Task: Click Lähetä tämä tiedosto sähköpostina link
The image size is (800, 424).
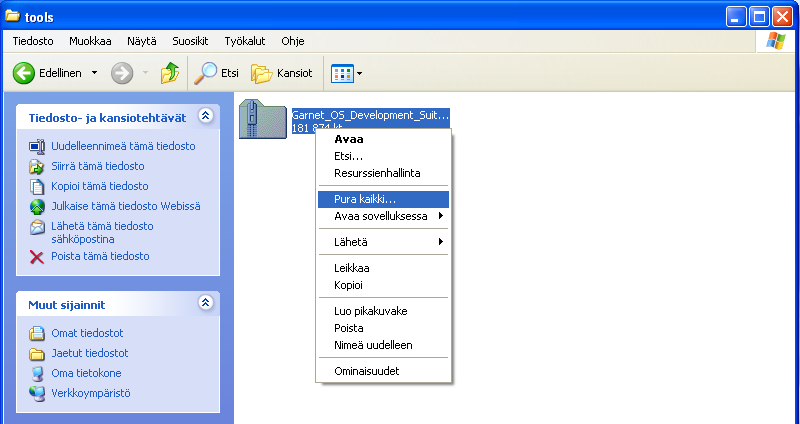Action: [102, 233]
